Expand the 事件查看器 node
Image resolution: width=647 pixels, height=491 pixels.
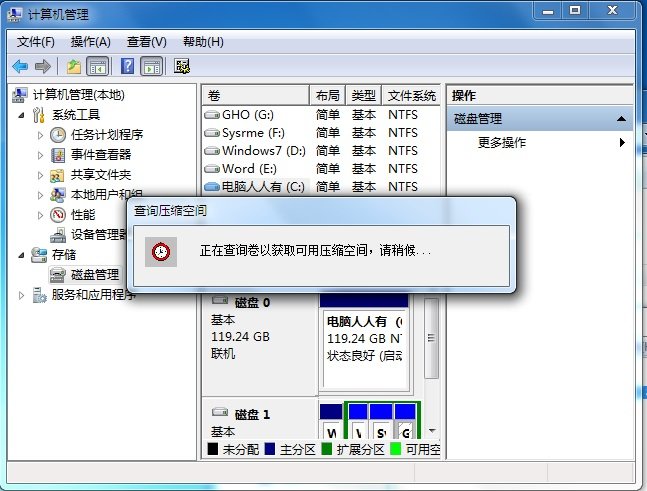(x=40, y=156)
